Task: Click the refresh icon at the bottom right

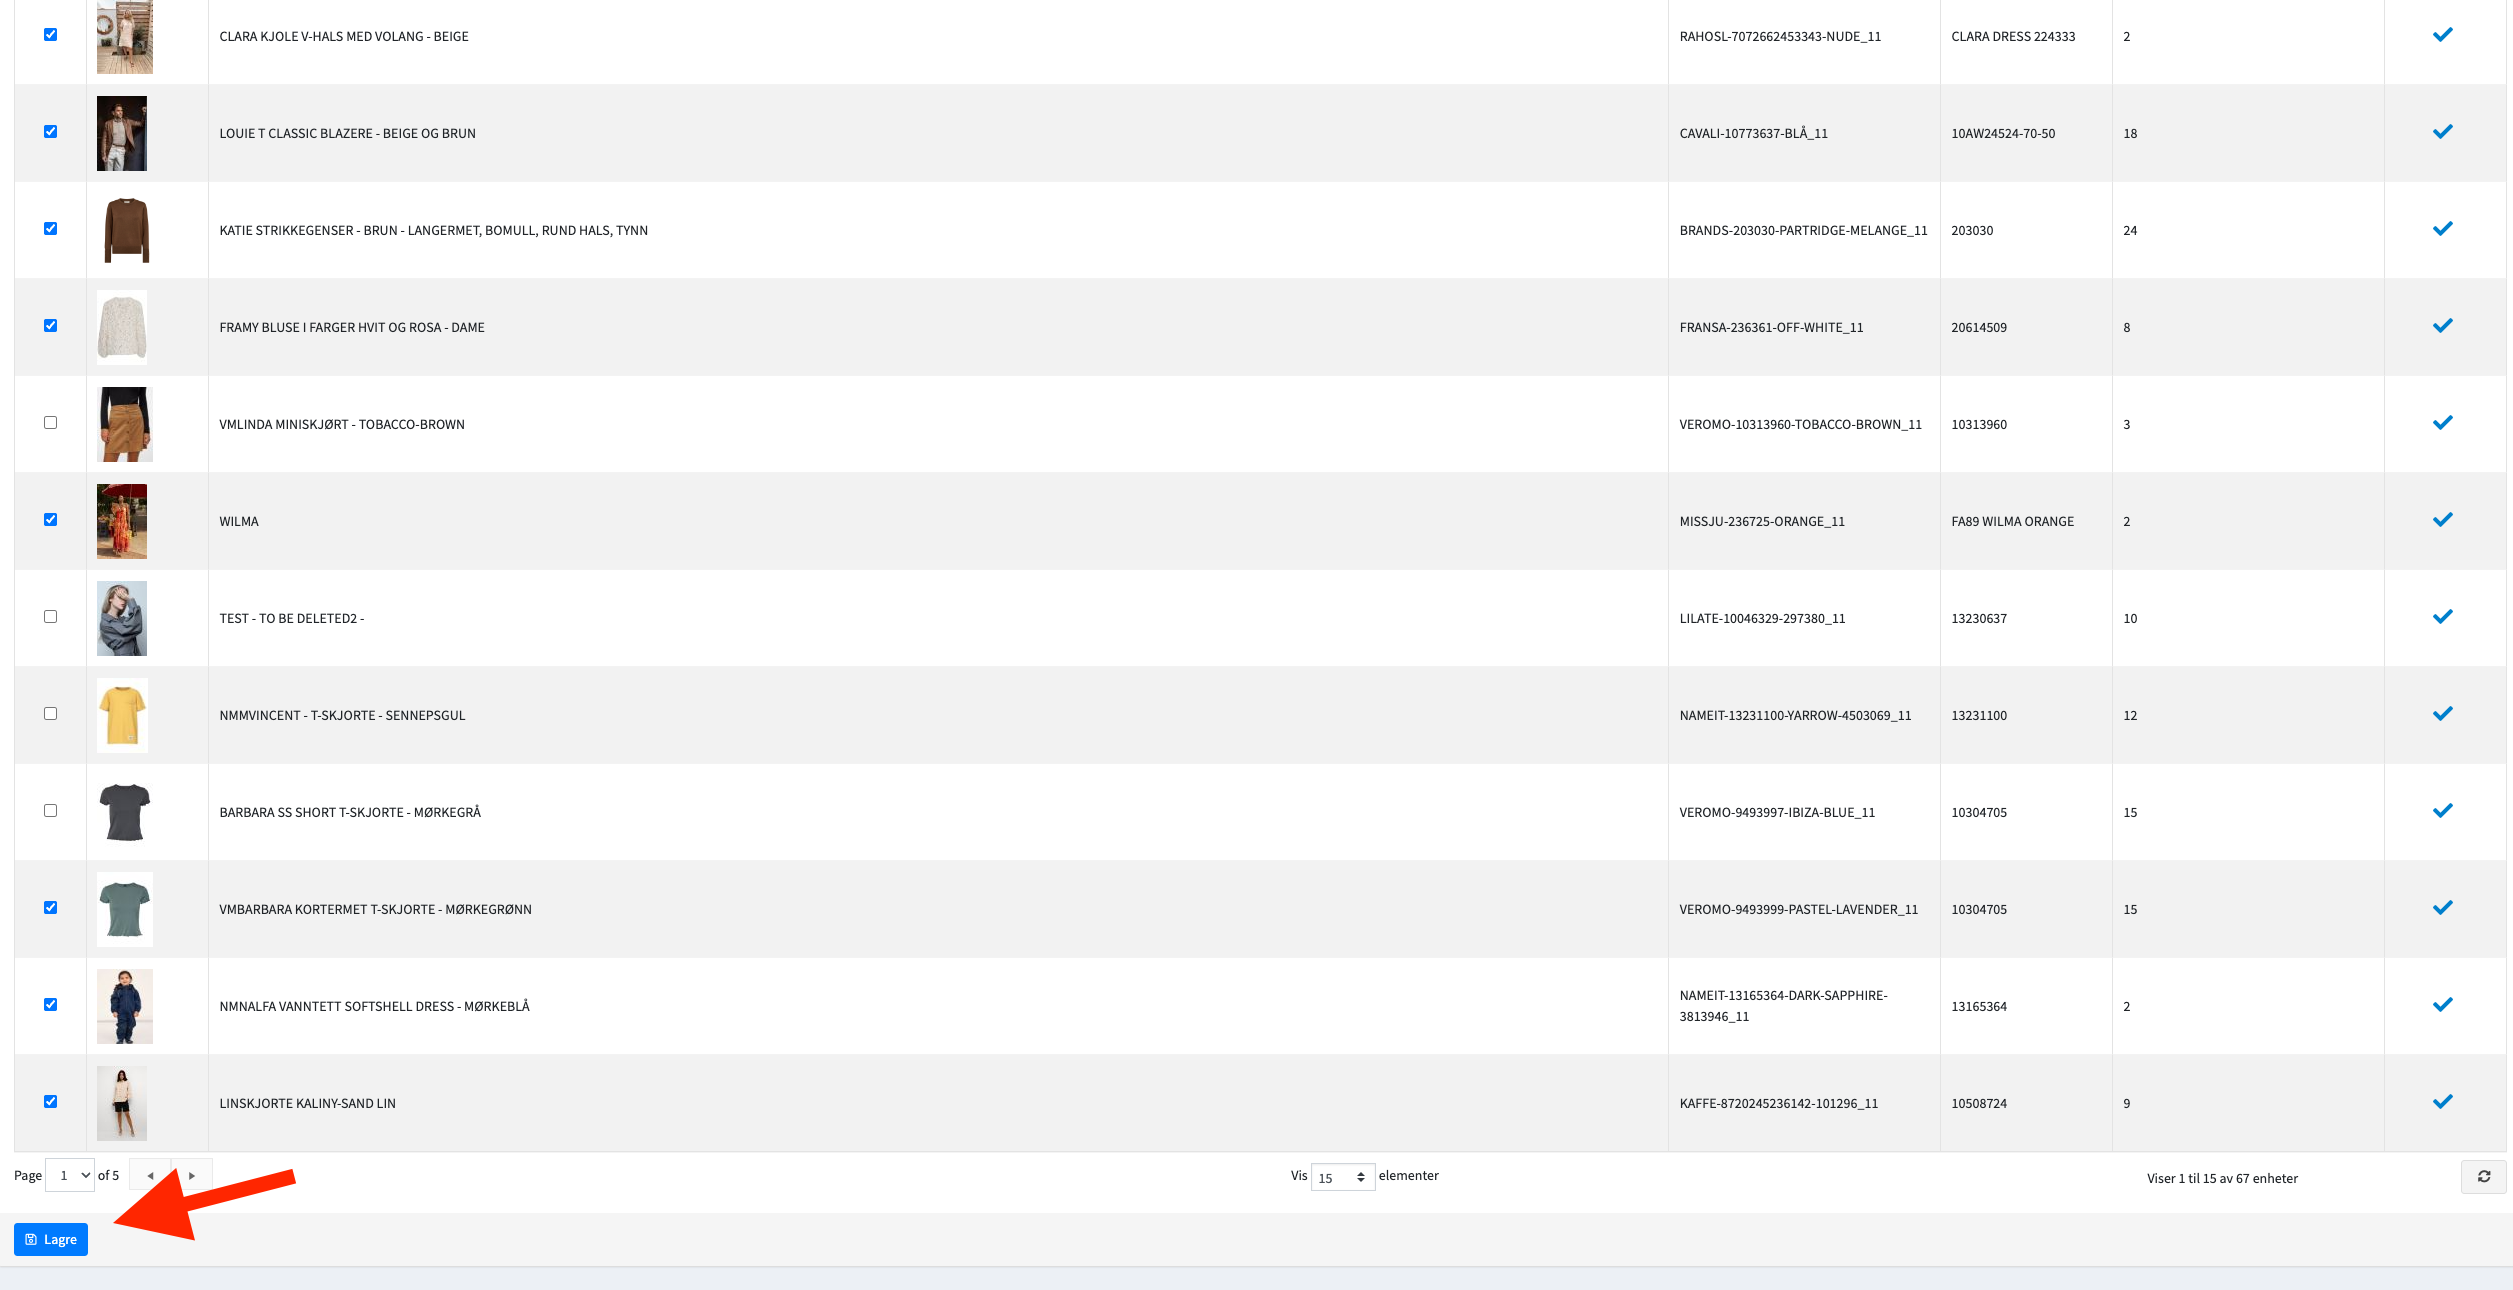Action: tap(2483, 1177)
